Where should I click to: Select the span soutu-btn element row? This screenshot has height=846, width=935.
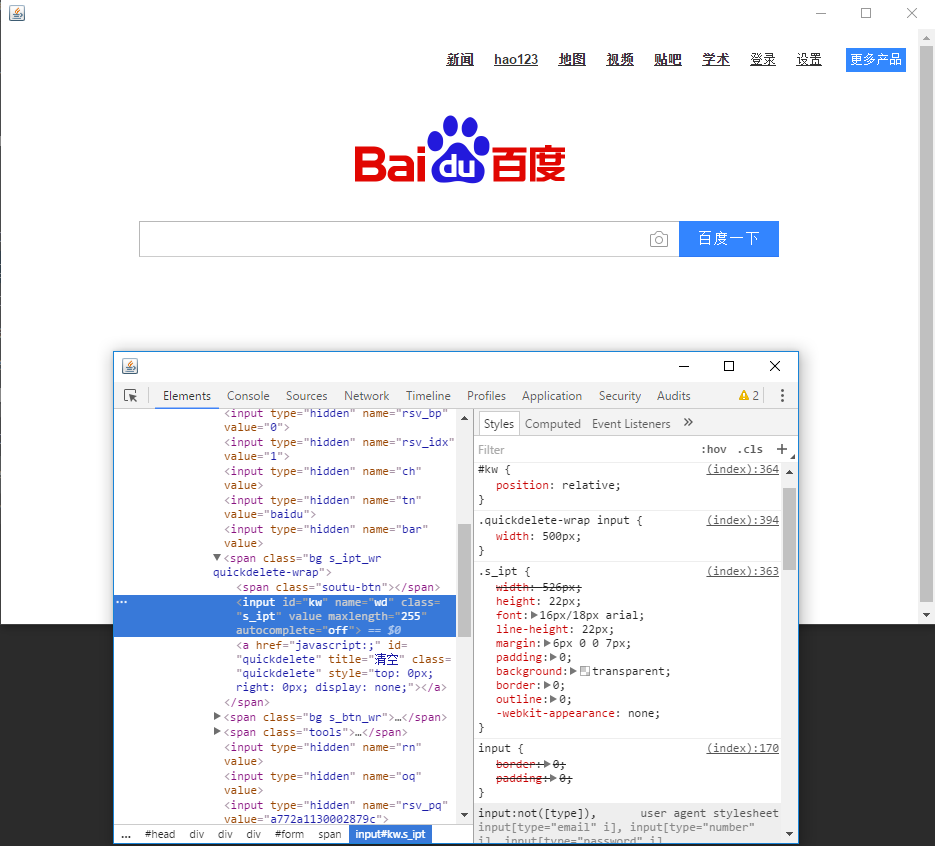[x=338, y=587]
